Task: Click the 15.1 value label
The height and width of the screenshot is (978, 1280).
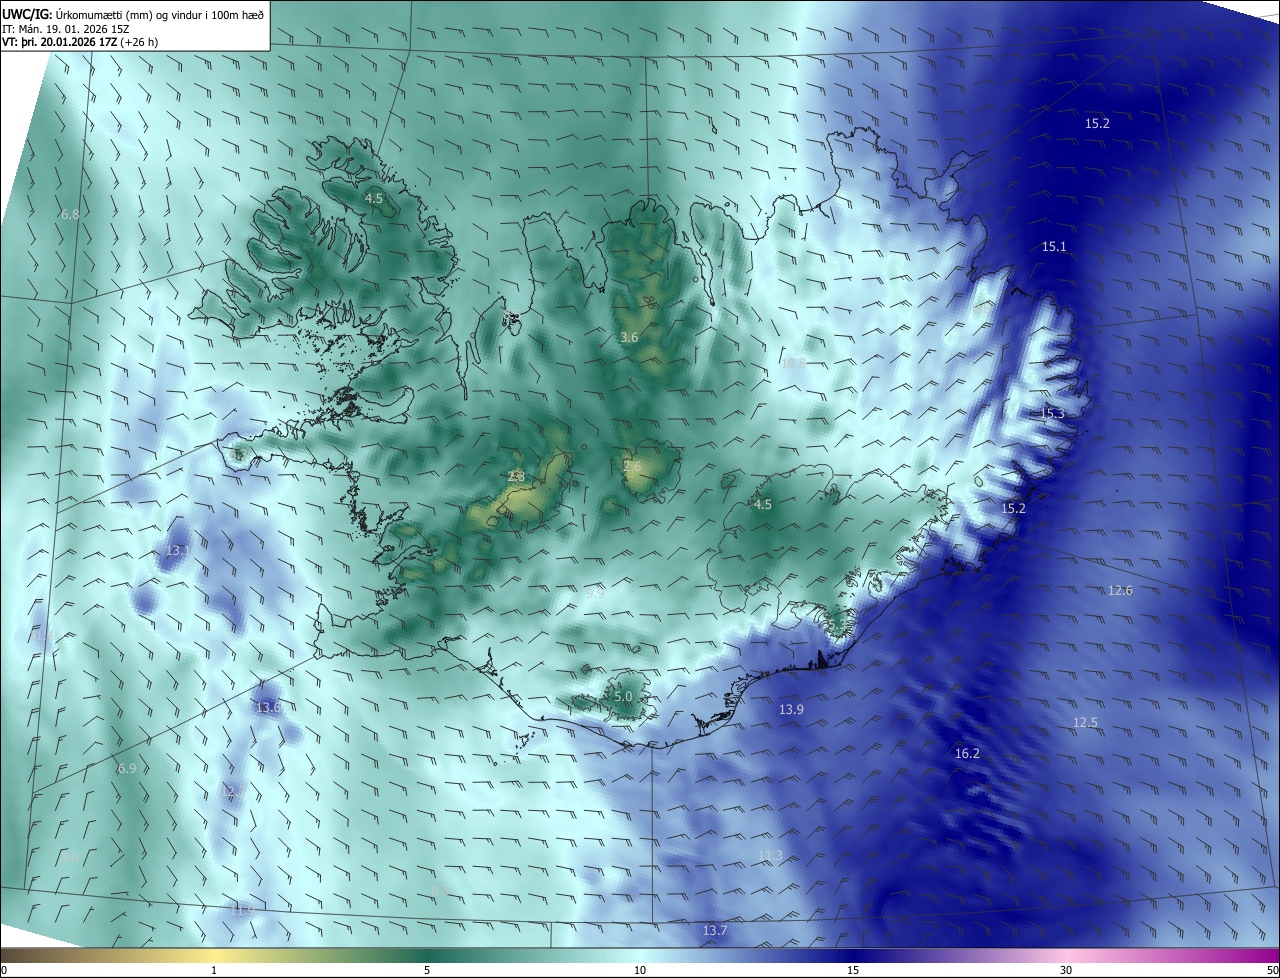Action: pos(1054,247)
